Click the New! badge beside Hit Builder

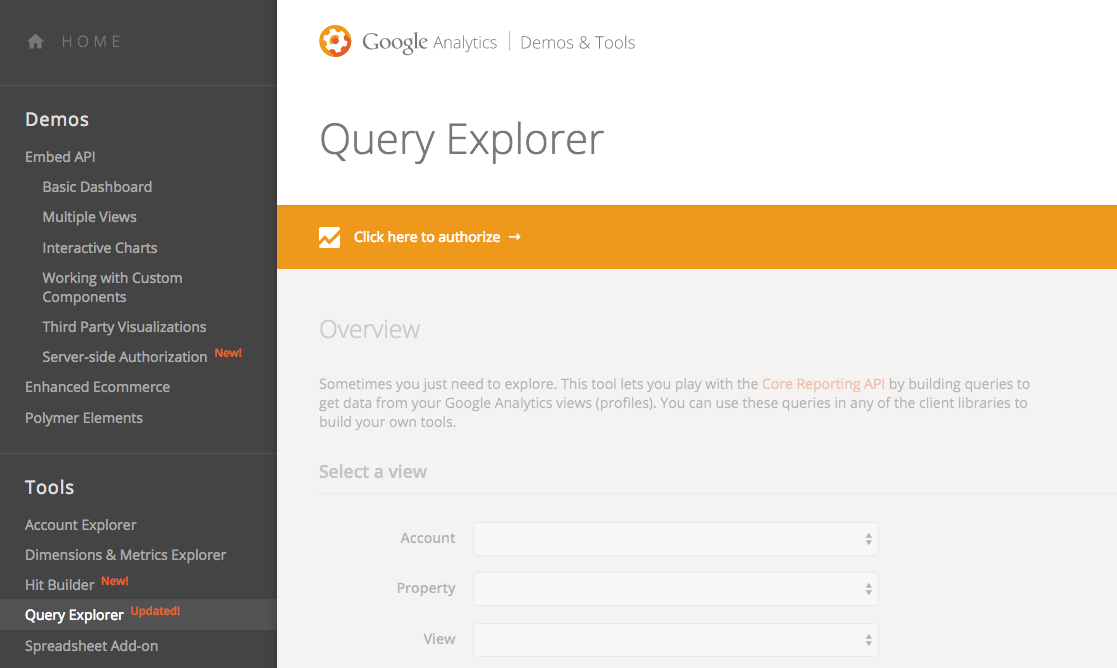click(115, 581)
